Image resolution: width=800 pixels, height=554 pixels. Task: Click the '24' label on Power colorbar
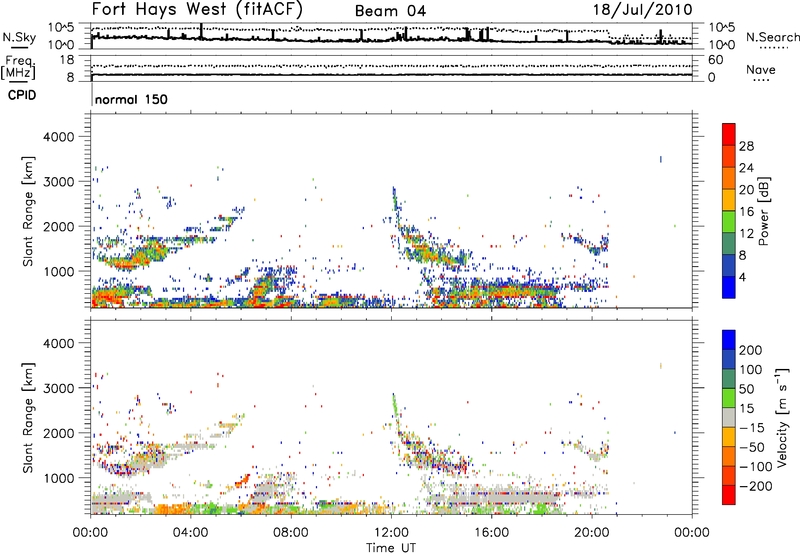click(746, 168)
